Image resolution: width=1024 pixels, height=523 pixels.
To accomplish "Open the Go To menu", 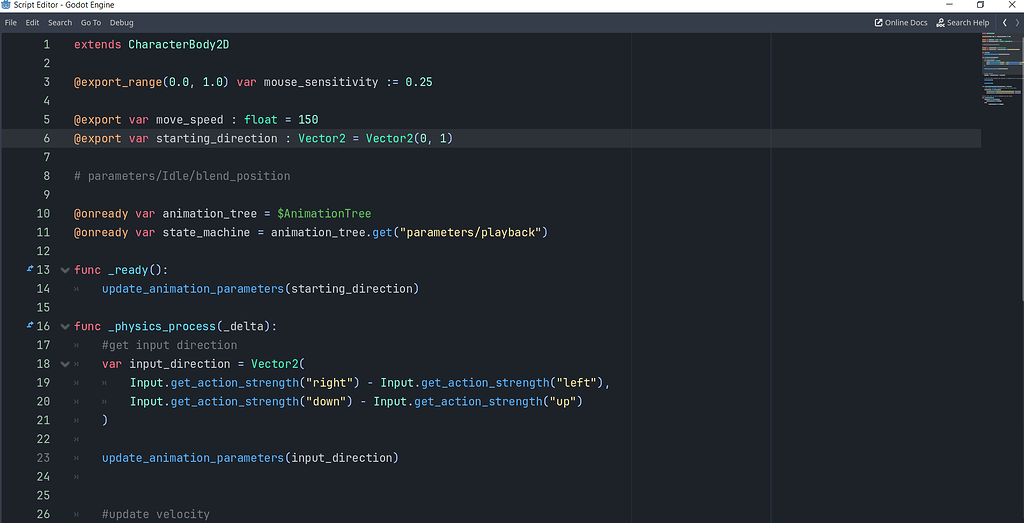I will pyautogui.click(x=91, y=23).
